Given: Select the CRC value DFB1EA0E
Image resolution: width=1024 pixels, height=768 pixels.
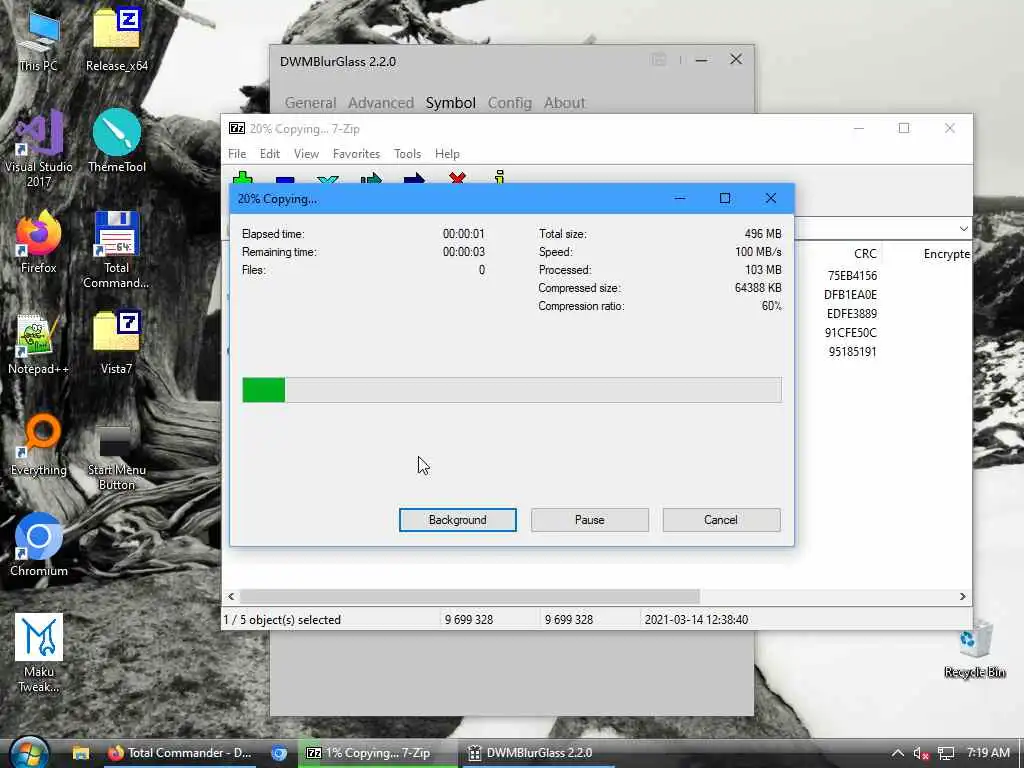Looking at the screenshot, I should tap(850, 295).
